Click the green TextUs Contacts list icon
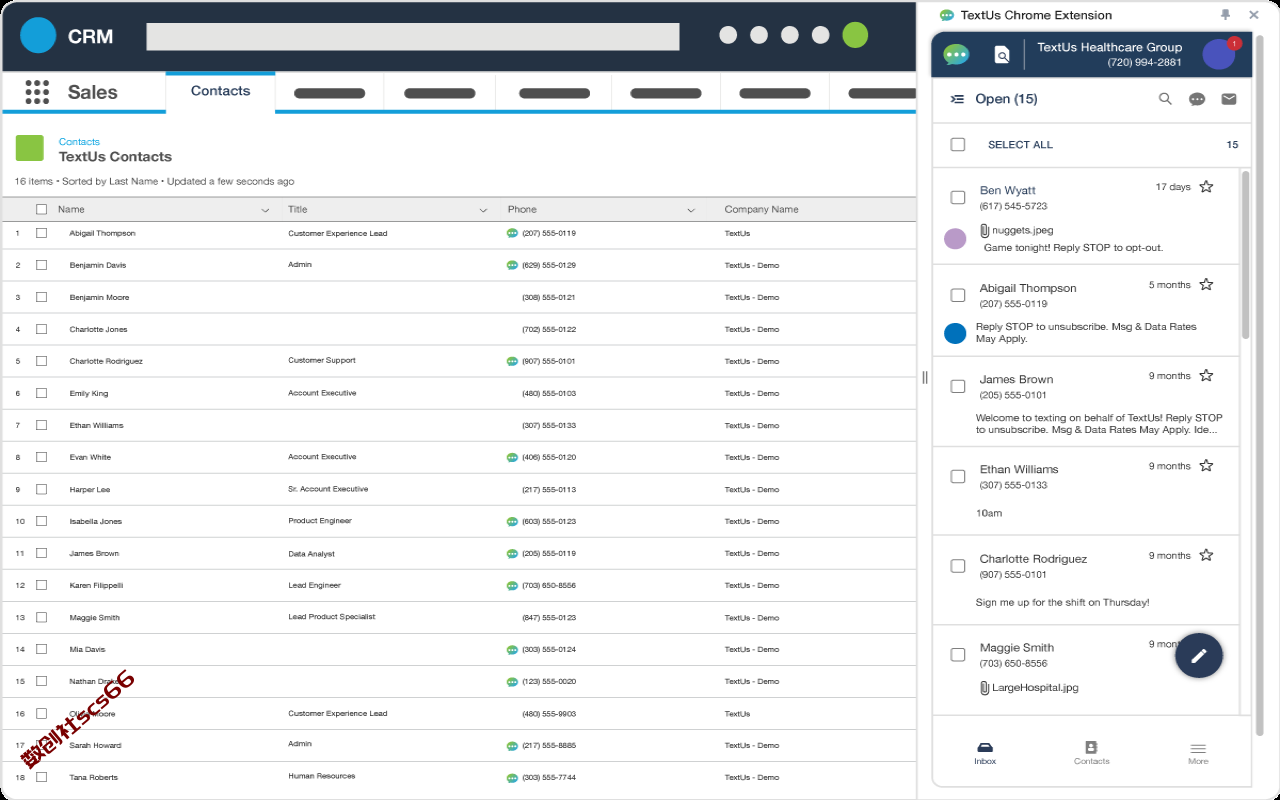 (x=29, y=148)
